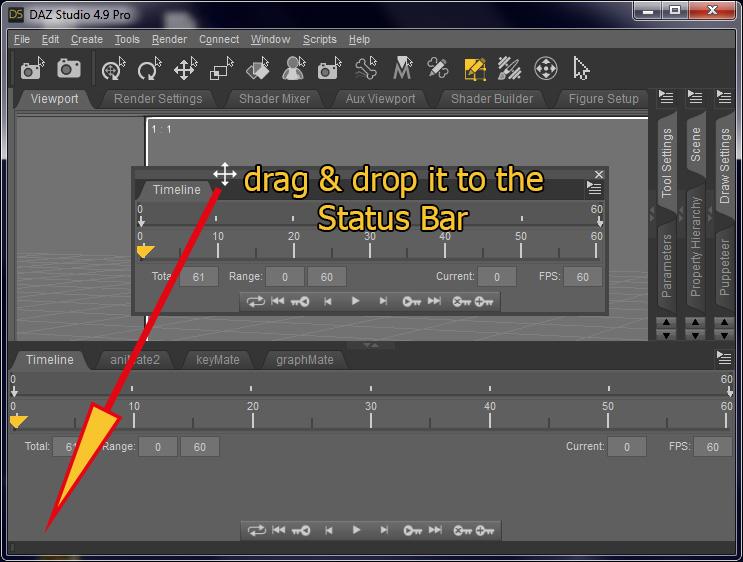The width and height of the screenshot is (743, 562).
Task: Select the Region Navigator person icon
Action: click(x=294, y=69)
